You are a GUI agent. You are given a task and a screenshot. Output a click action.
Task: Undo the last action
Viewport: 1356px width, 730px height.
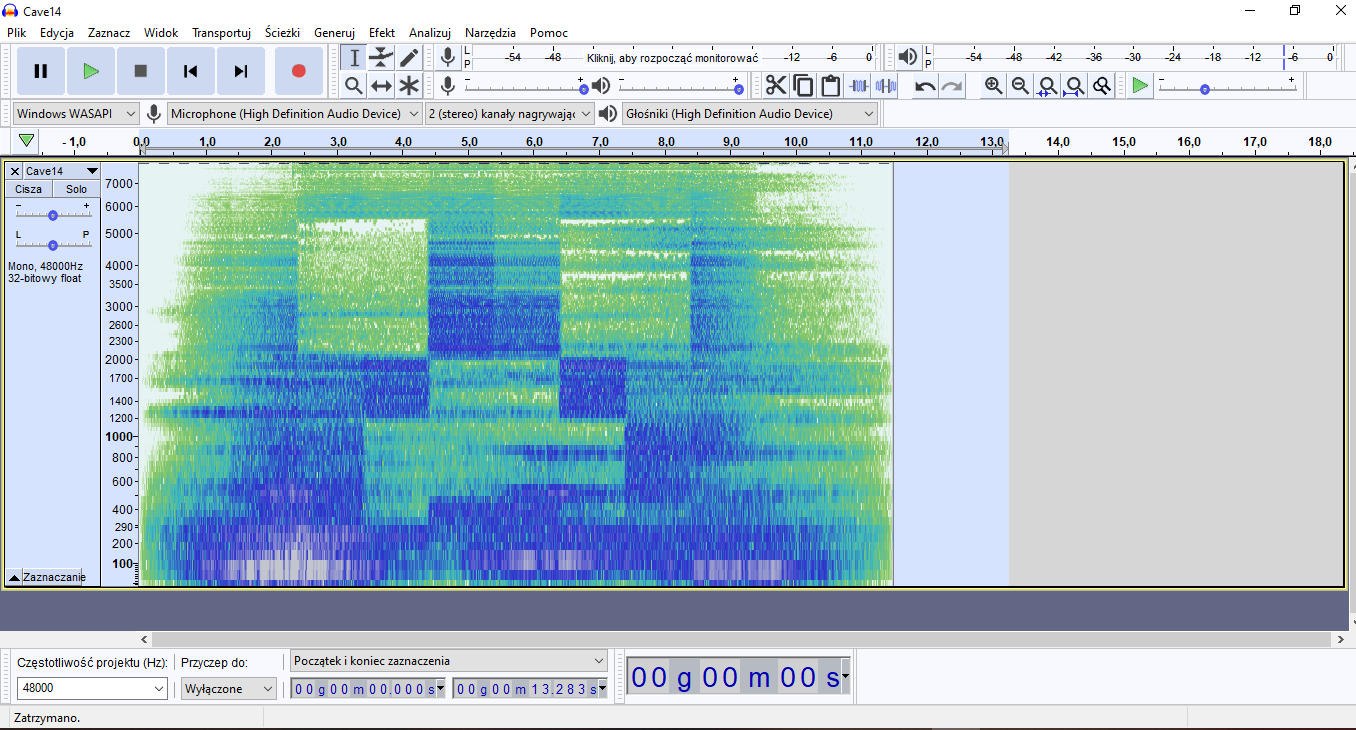925,86
